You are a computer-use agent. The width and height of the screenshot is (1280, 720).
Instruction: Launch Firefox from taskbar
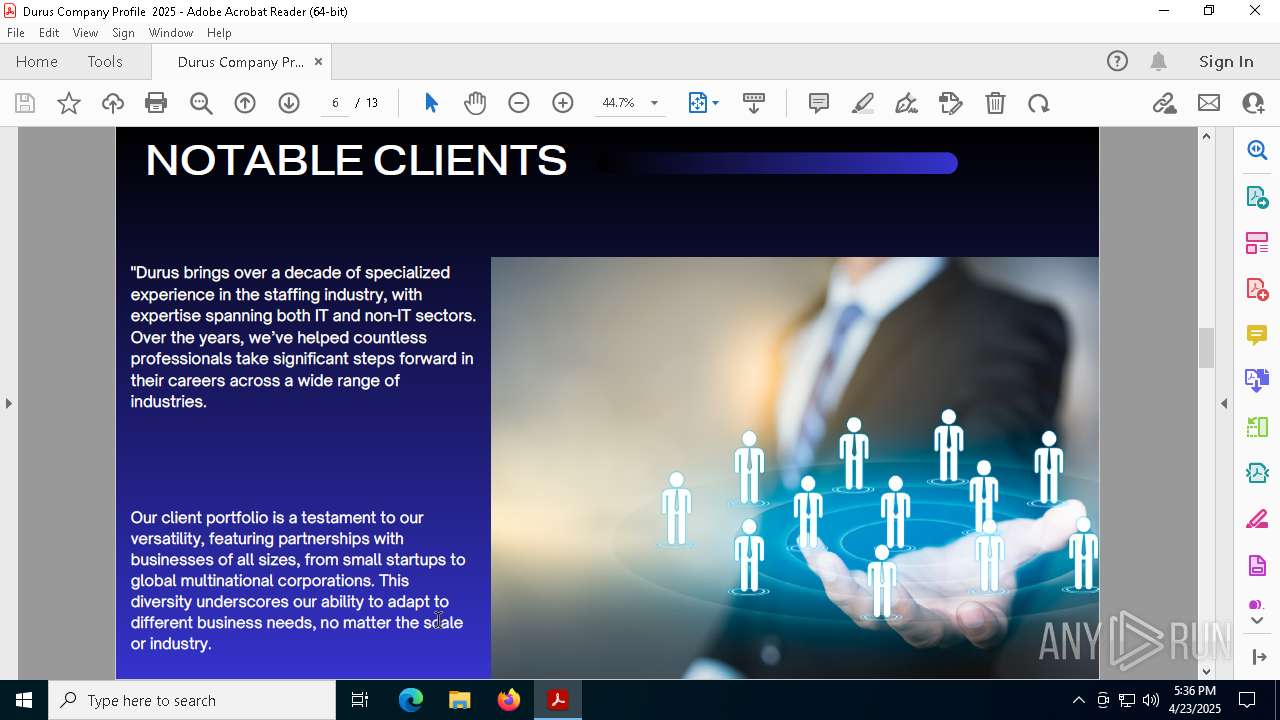tap(508, 700)
